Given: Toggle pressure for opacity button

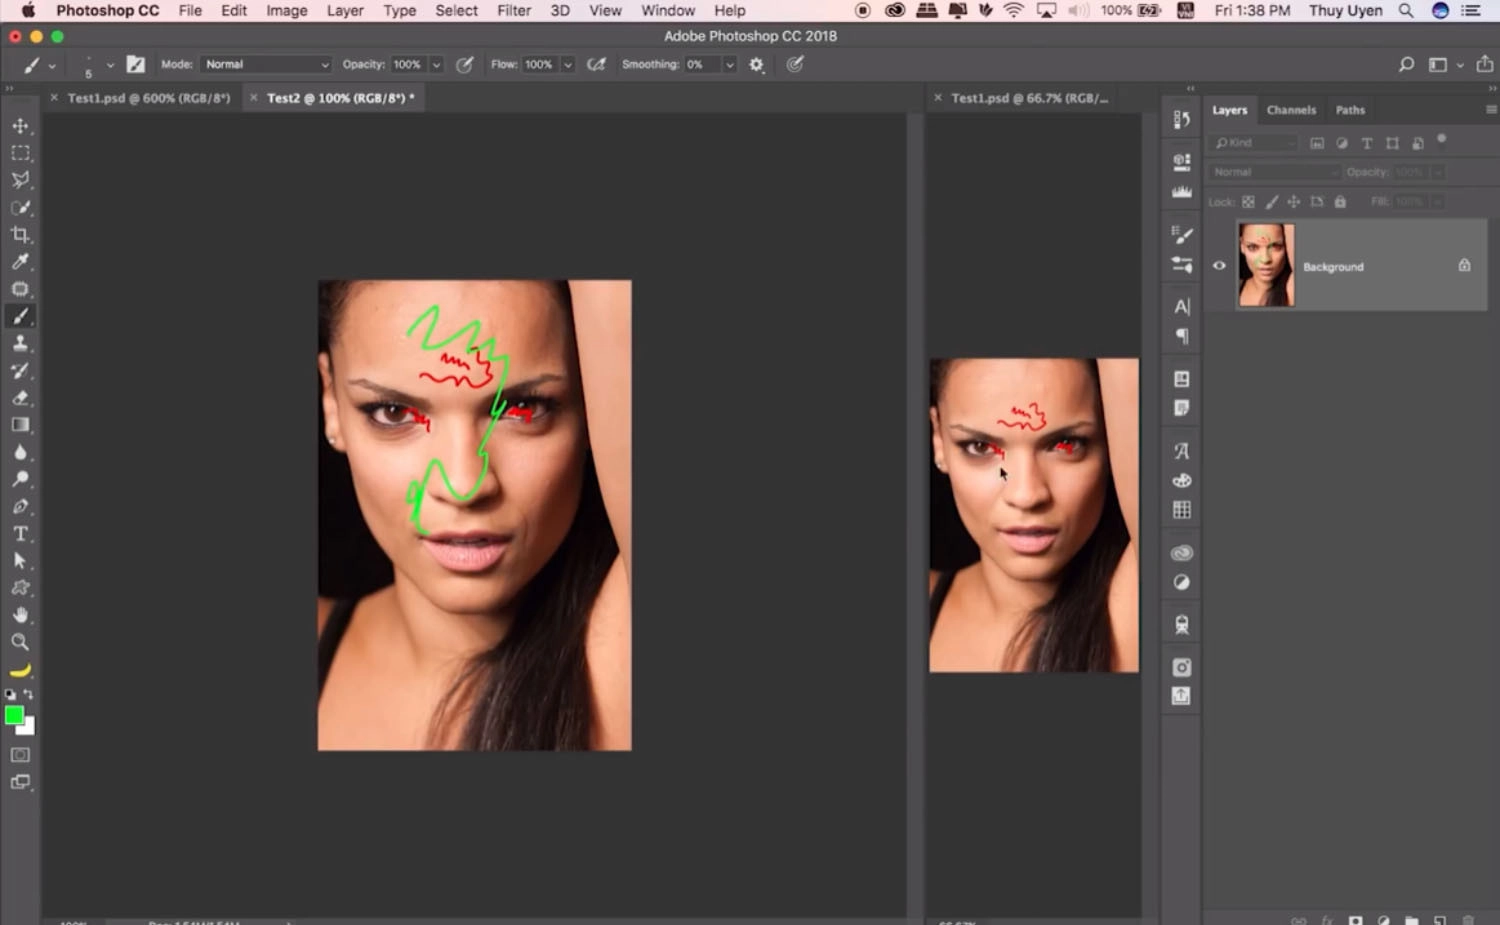Looking at the screenshot, I should pyautogui.click(x=465, y=64).
